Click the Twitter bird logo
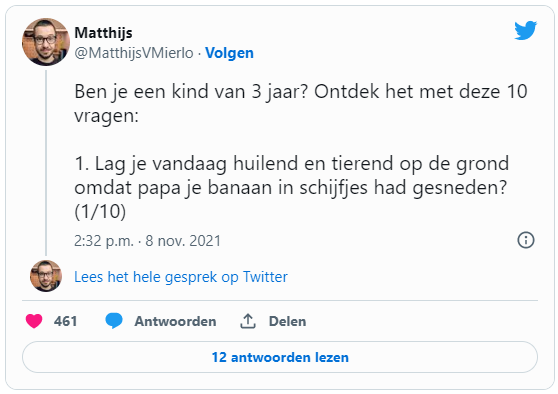Screen dimensions: 558x394 525,30
